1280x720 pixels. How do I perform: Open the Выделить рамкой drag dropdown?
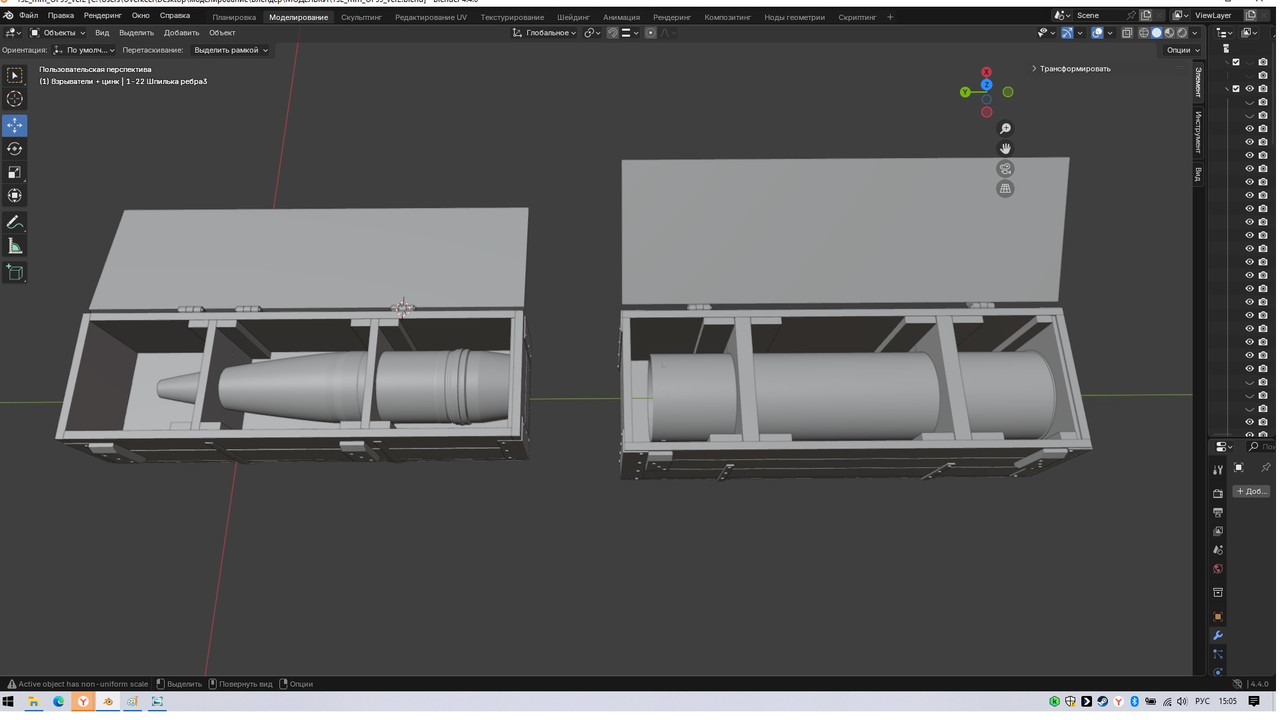(230, 50)
